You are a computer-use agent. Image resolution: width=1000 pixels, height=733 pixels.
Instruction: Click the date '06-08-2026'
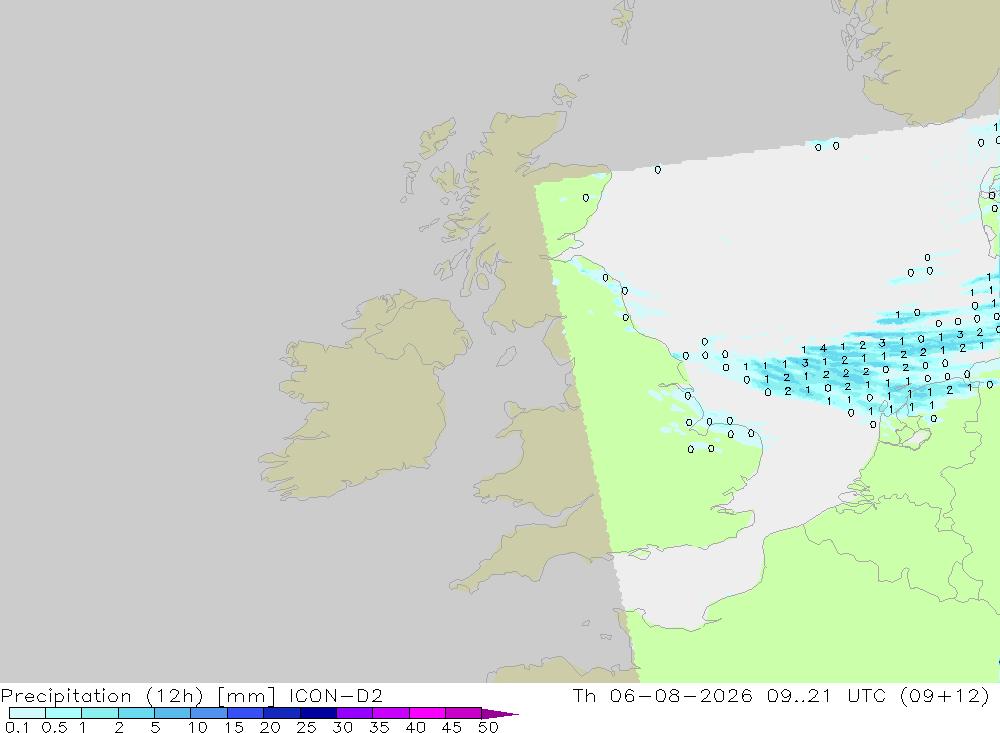click(x=681, y=695)
